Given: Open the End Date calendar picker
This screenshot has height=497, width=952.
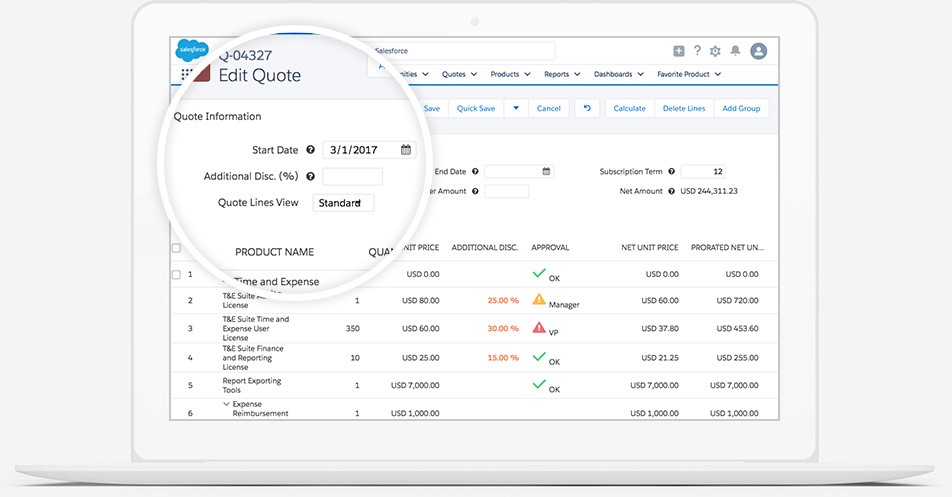Looking at the screenshot, I should (x=546, y=172).
